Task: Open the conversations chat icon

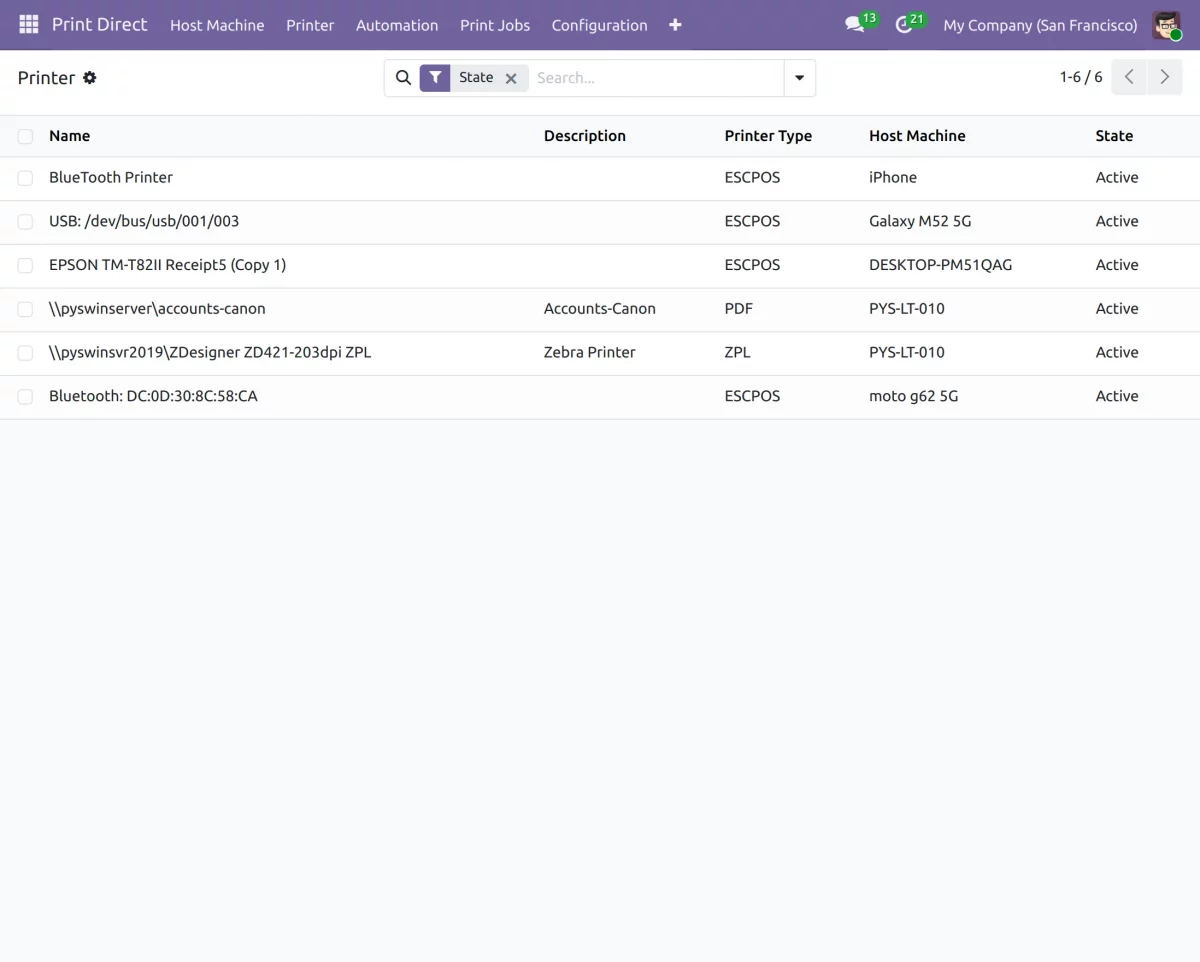Action: pyautogui.click(x=854, y=25)
